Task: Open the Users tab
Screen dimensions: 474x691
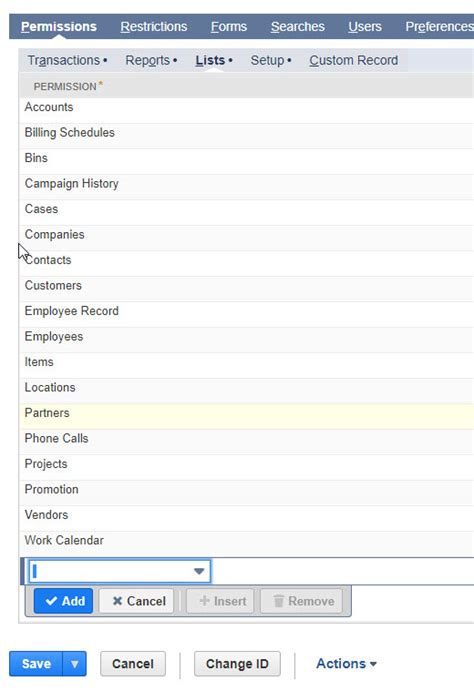Action: tap(365, 26)
